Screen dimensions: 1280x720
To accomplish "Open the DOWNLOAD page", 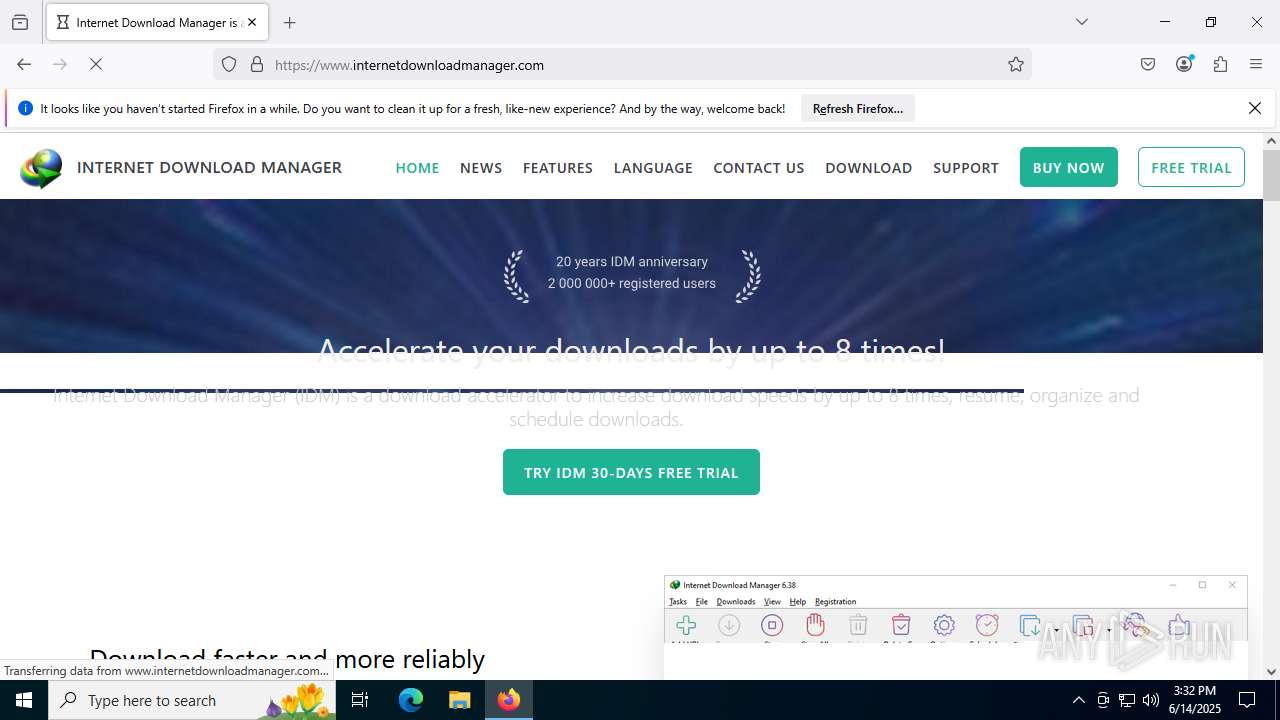I will coord(868,167).
